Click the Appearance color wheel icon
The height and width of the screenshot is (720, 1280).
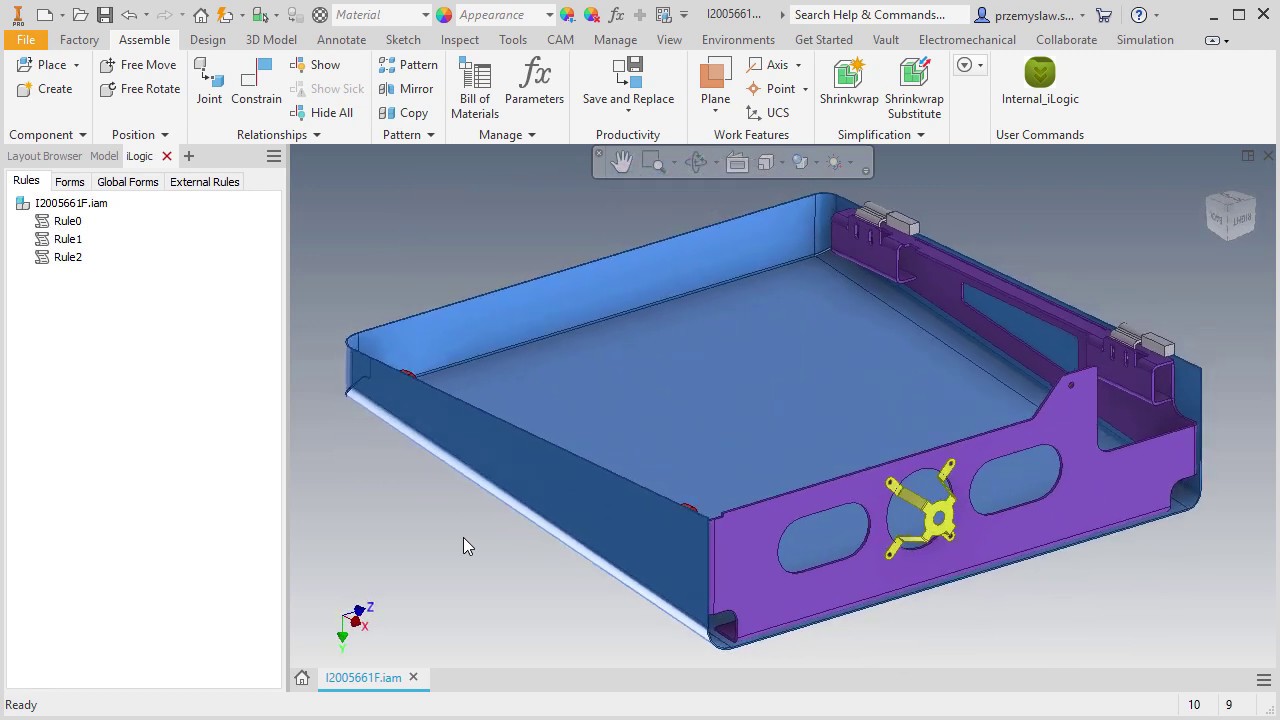[x=444, y=15]
